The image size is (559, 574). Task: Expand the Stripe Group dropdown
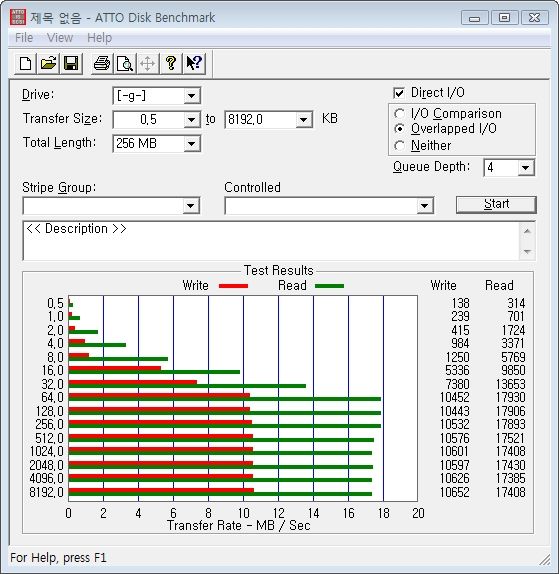pos(191,206)
